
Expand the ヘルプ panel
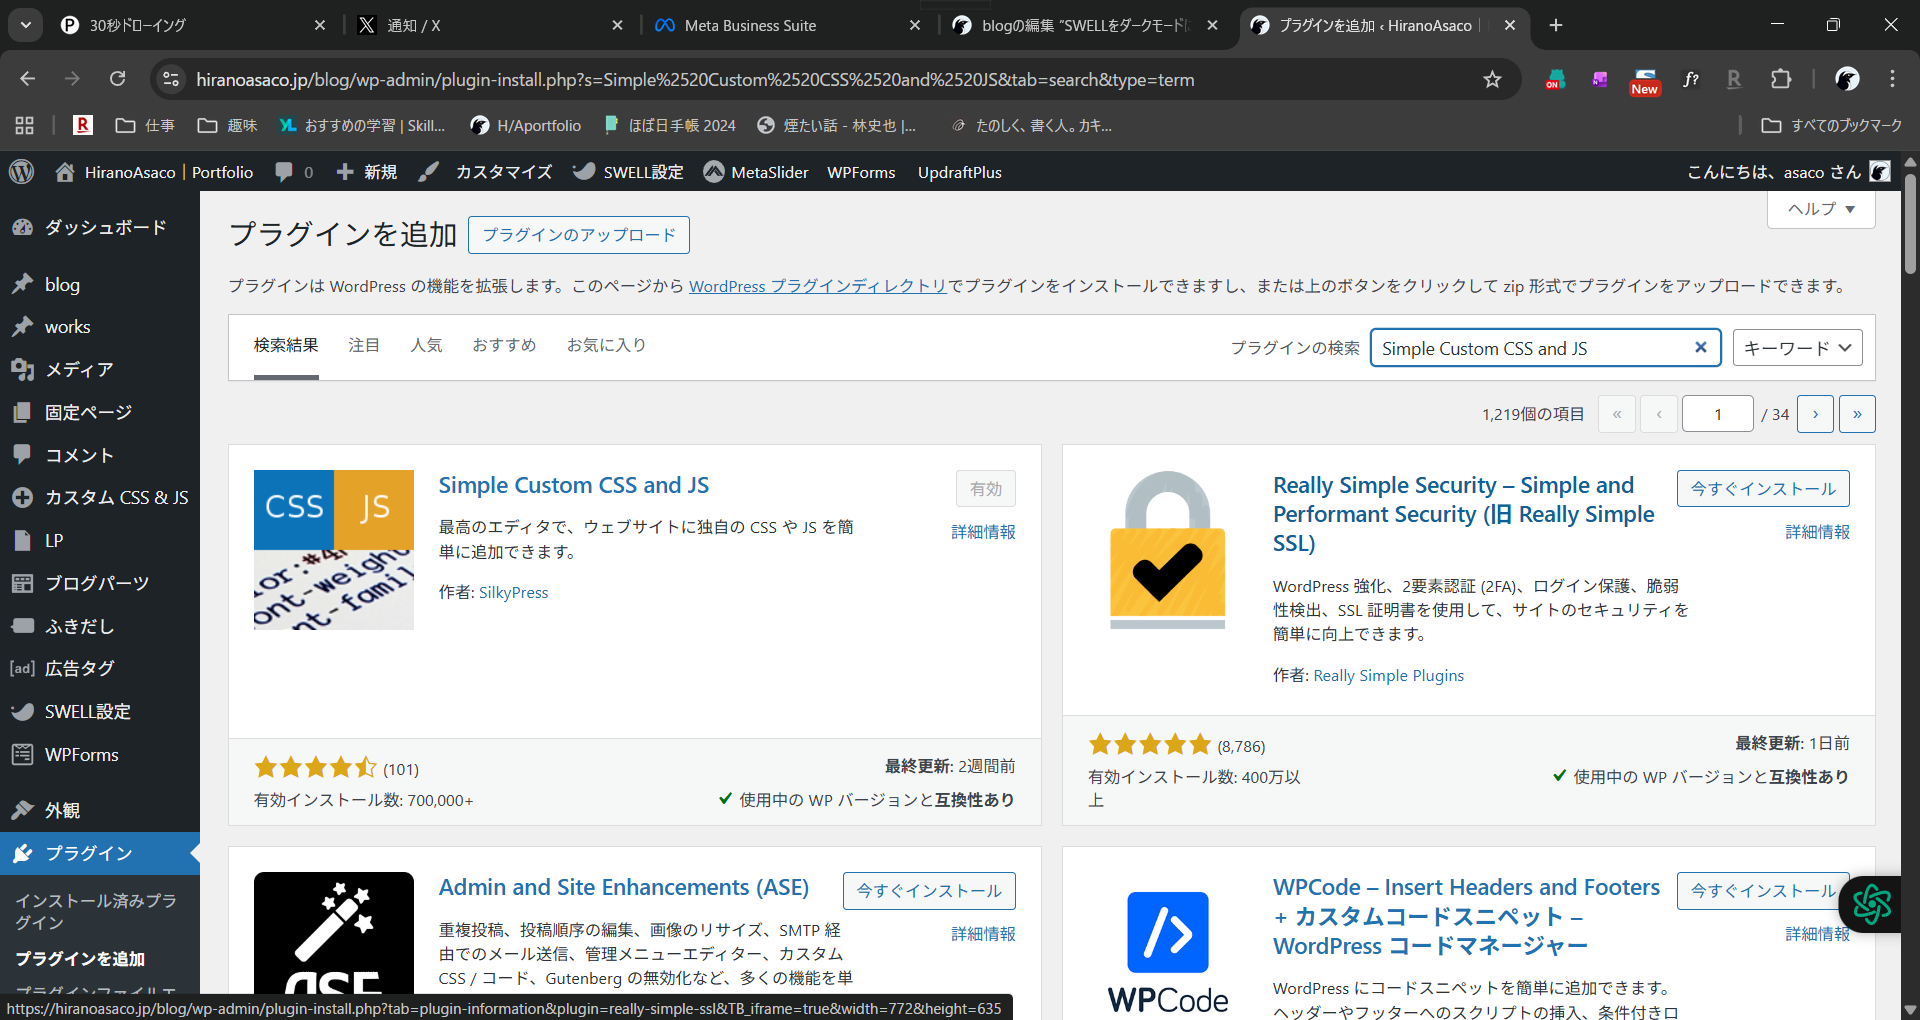click(1819, 209)
